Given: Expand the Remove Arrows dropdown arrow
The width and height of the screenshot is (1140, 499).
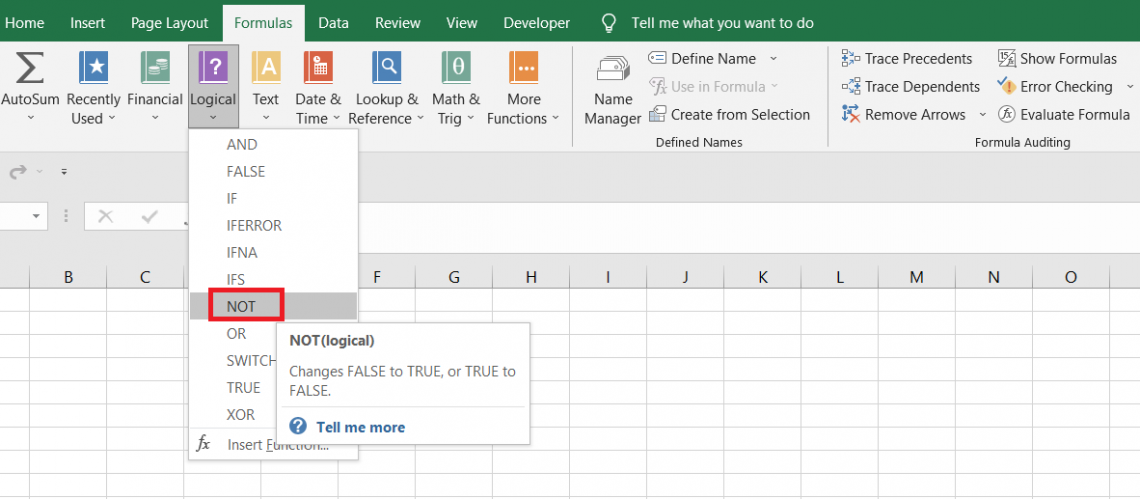Looking at the screenshot, I should click(982, 115).
